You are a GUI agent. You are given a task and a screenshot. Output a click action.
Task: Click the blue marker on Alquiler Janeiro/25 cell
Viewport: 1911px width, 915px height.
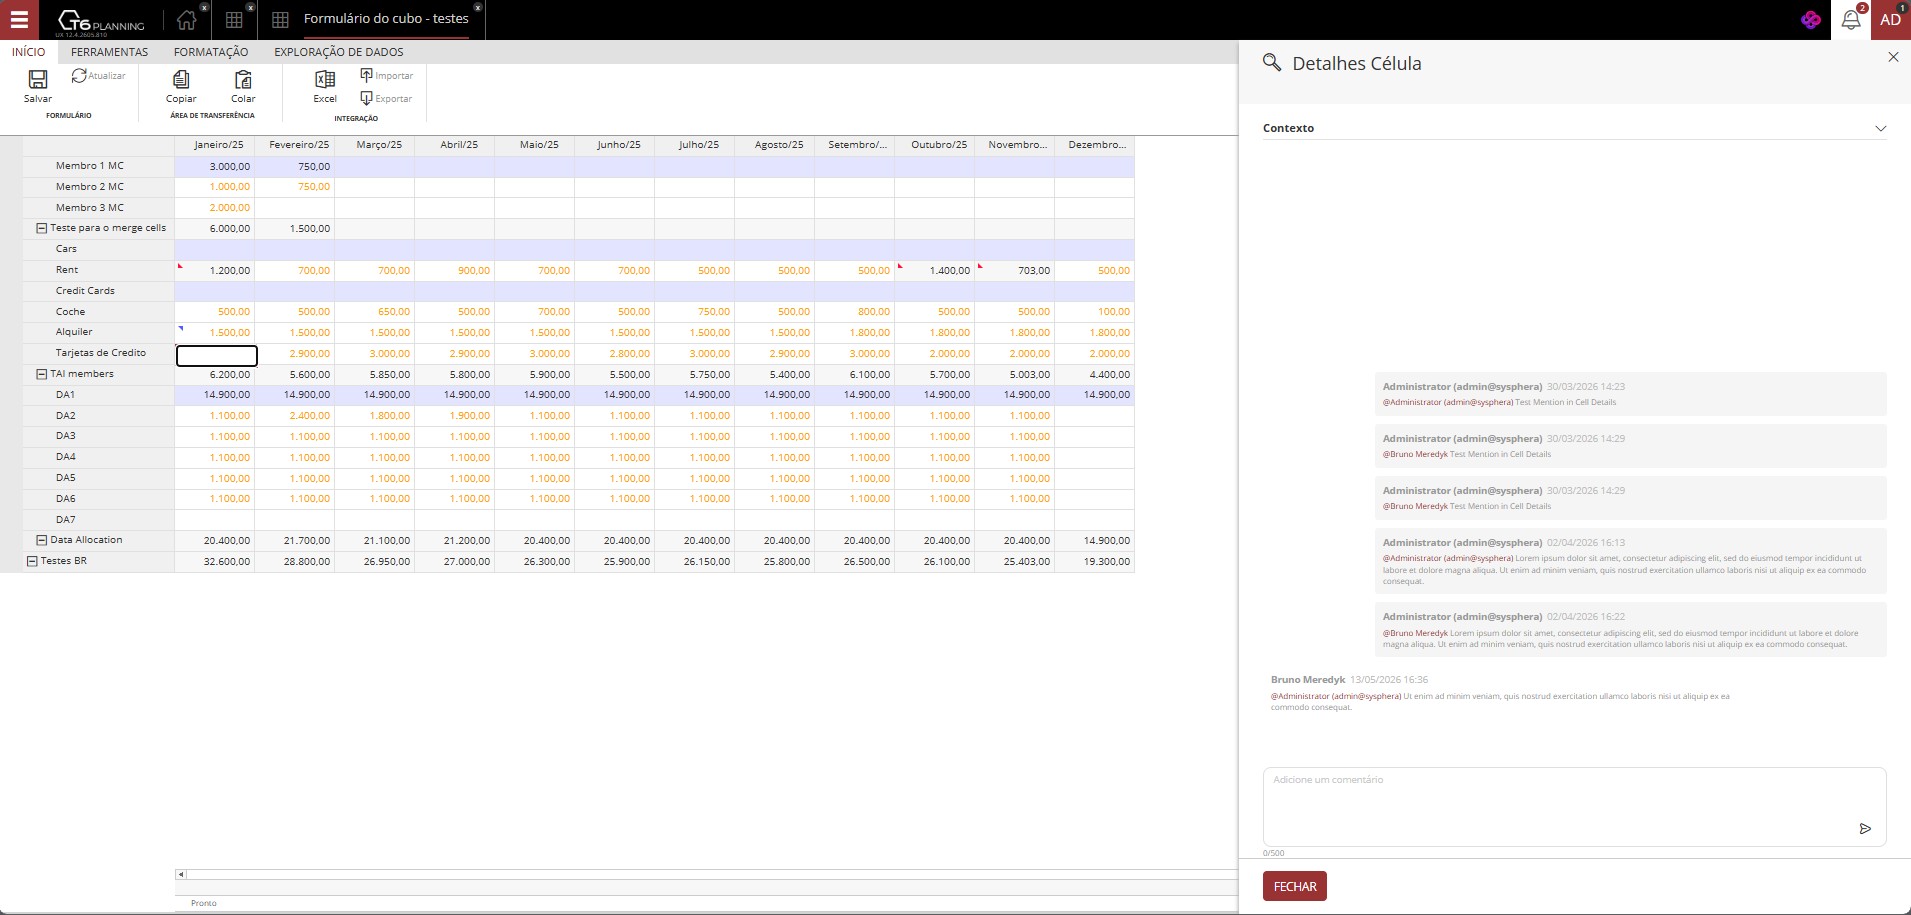[x=180, y=328]
